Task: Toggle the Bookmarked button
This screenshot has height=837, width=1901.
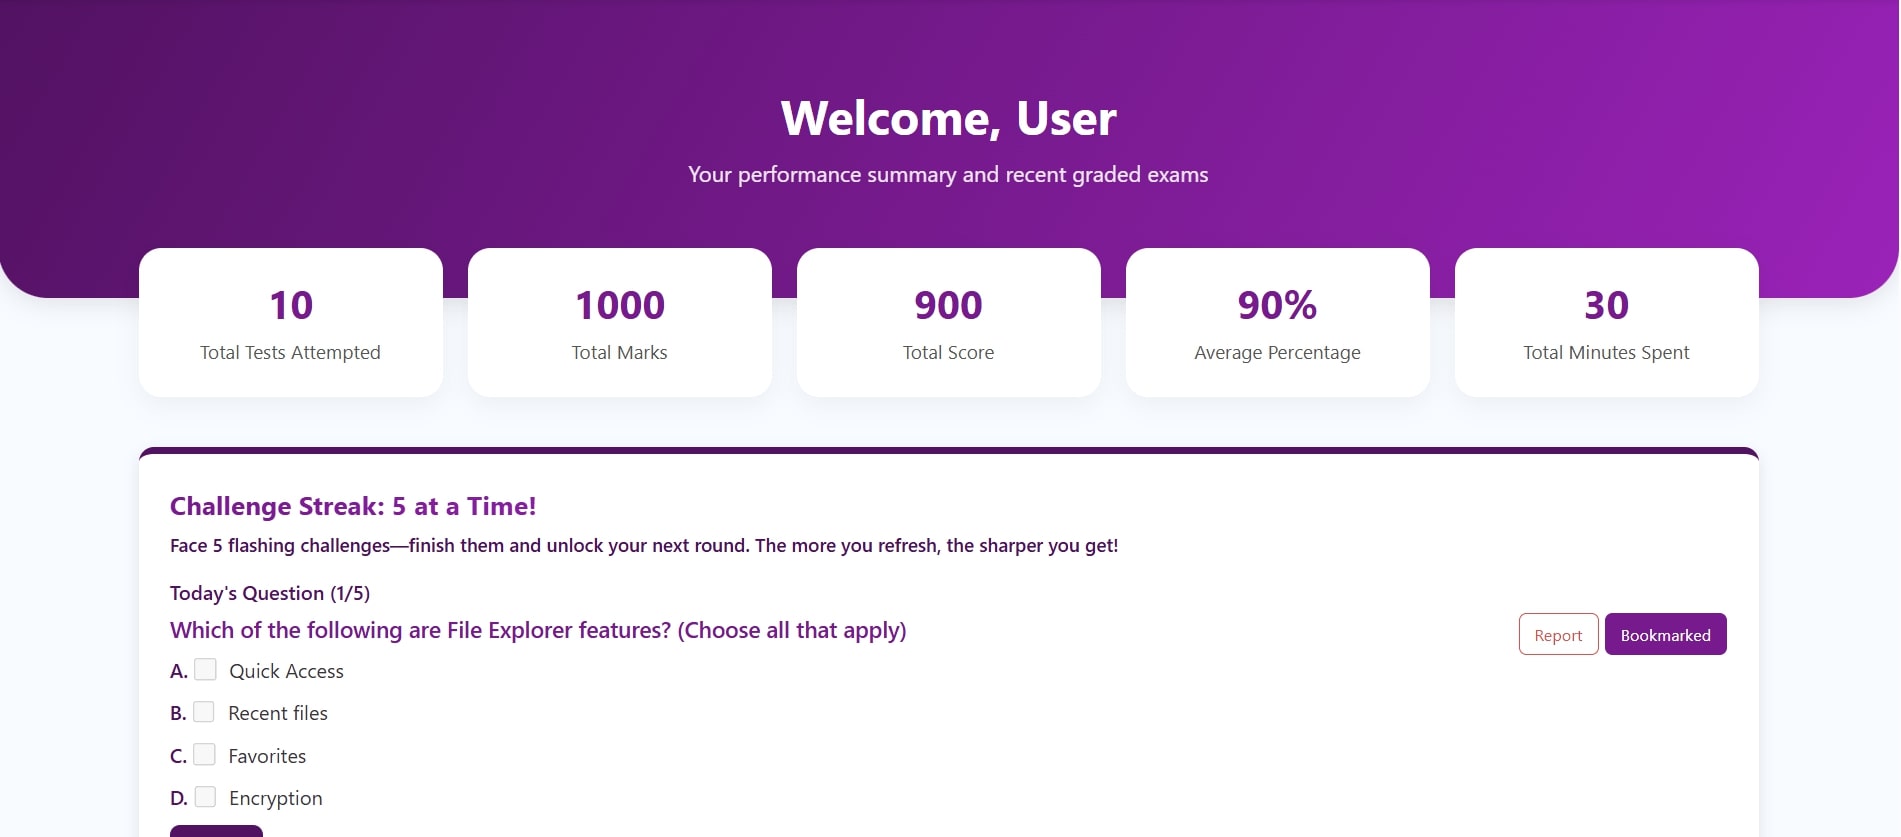Action: pyautogui.click(x=1665, y=635)
